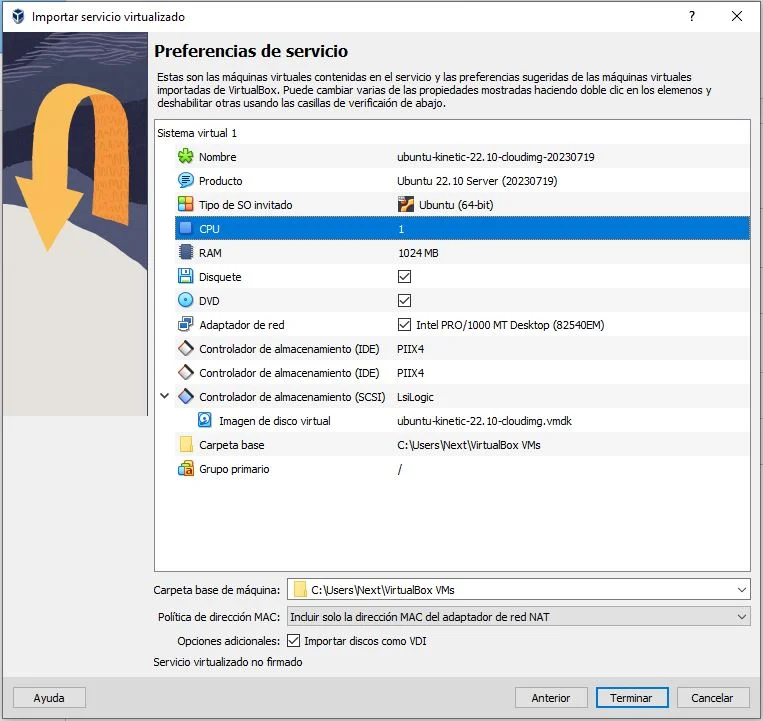
Task: Select the RAM row label
Action: pos(210,253)
